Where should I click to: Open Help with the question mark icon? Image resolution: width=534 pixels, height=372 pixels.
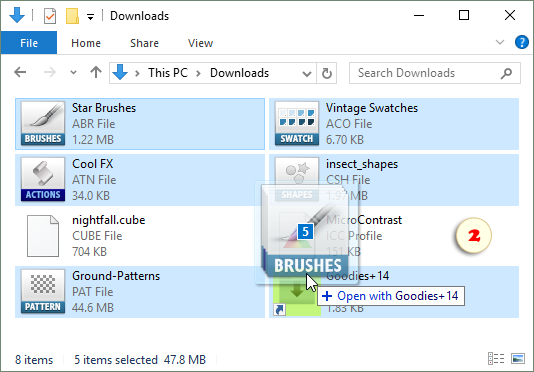pyautogui.click(x=522, y=43)
